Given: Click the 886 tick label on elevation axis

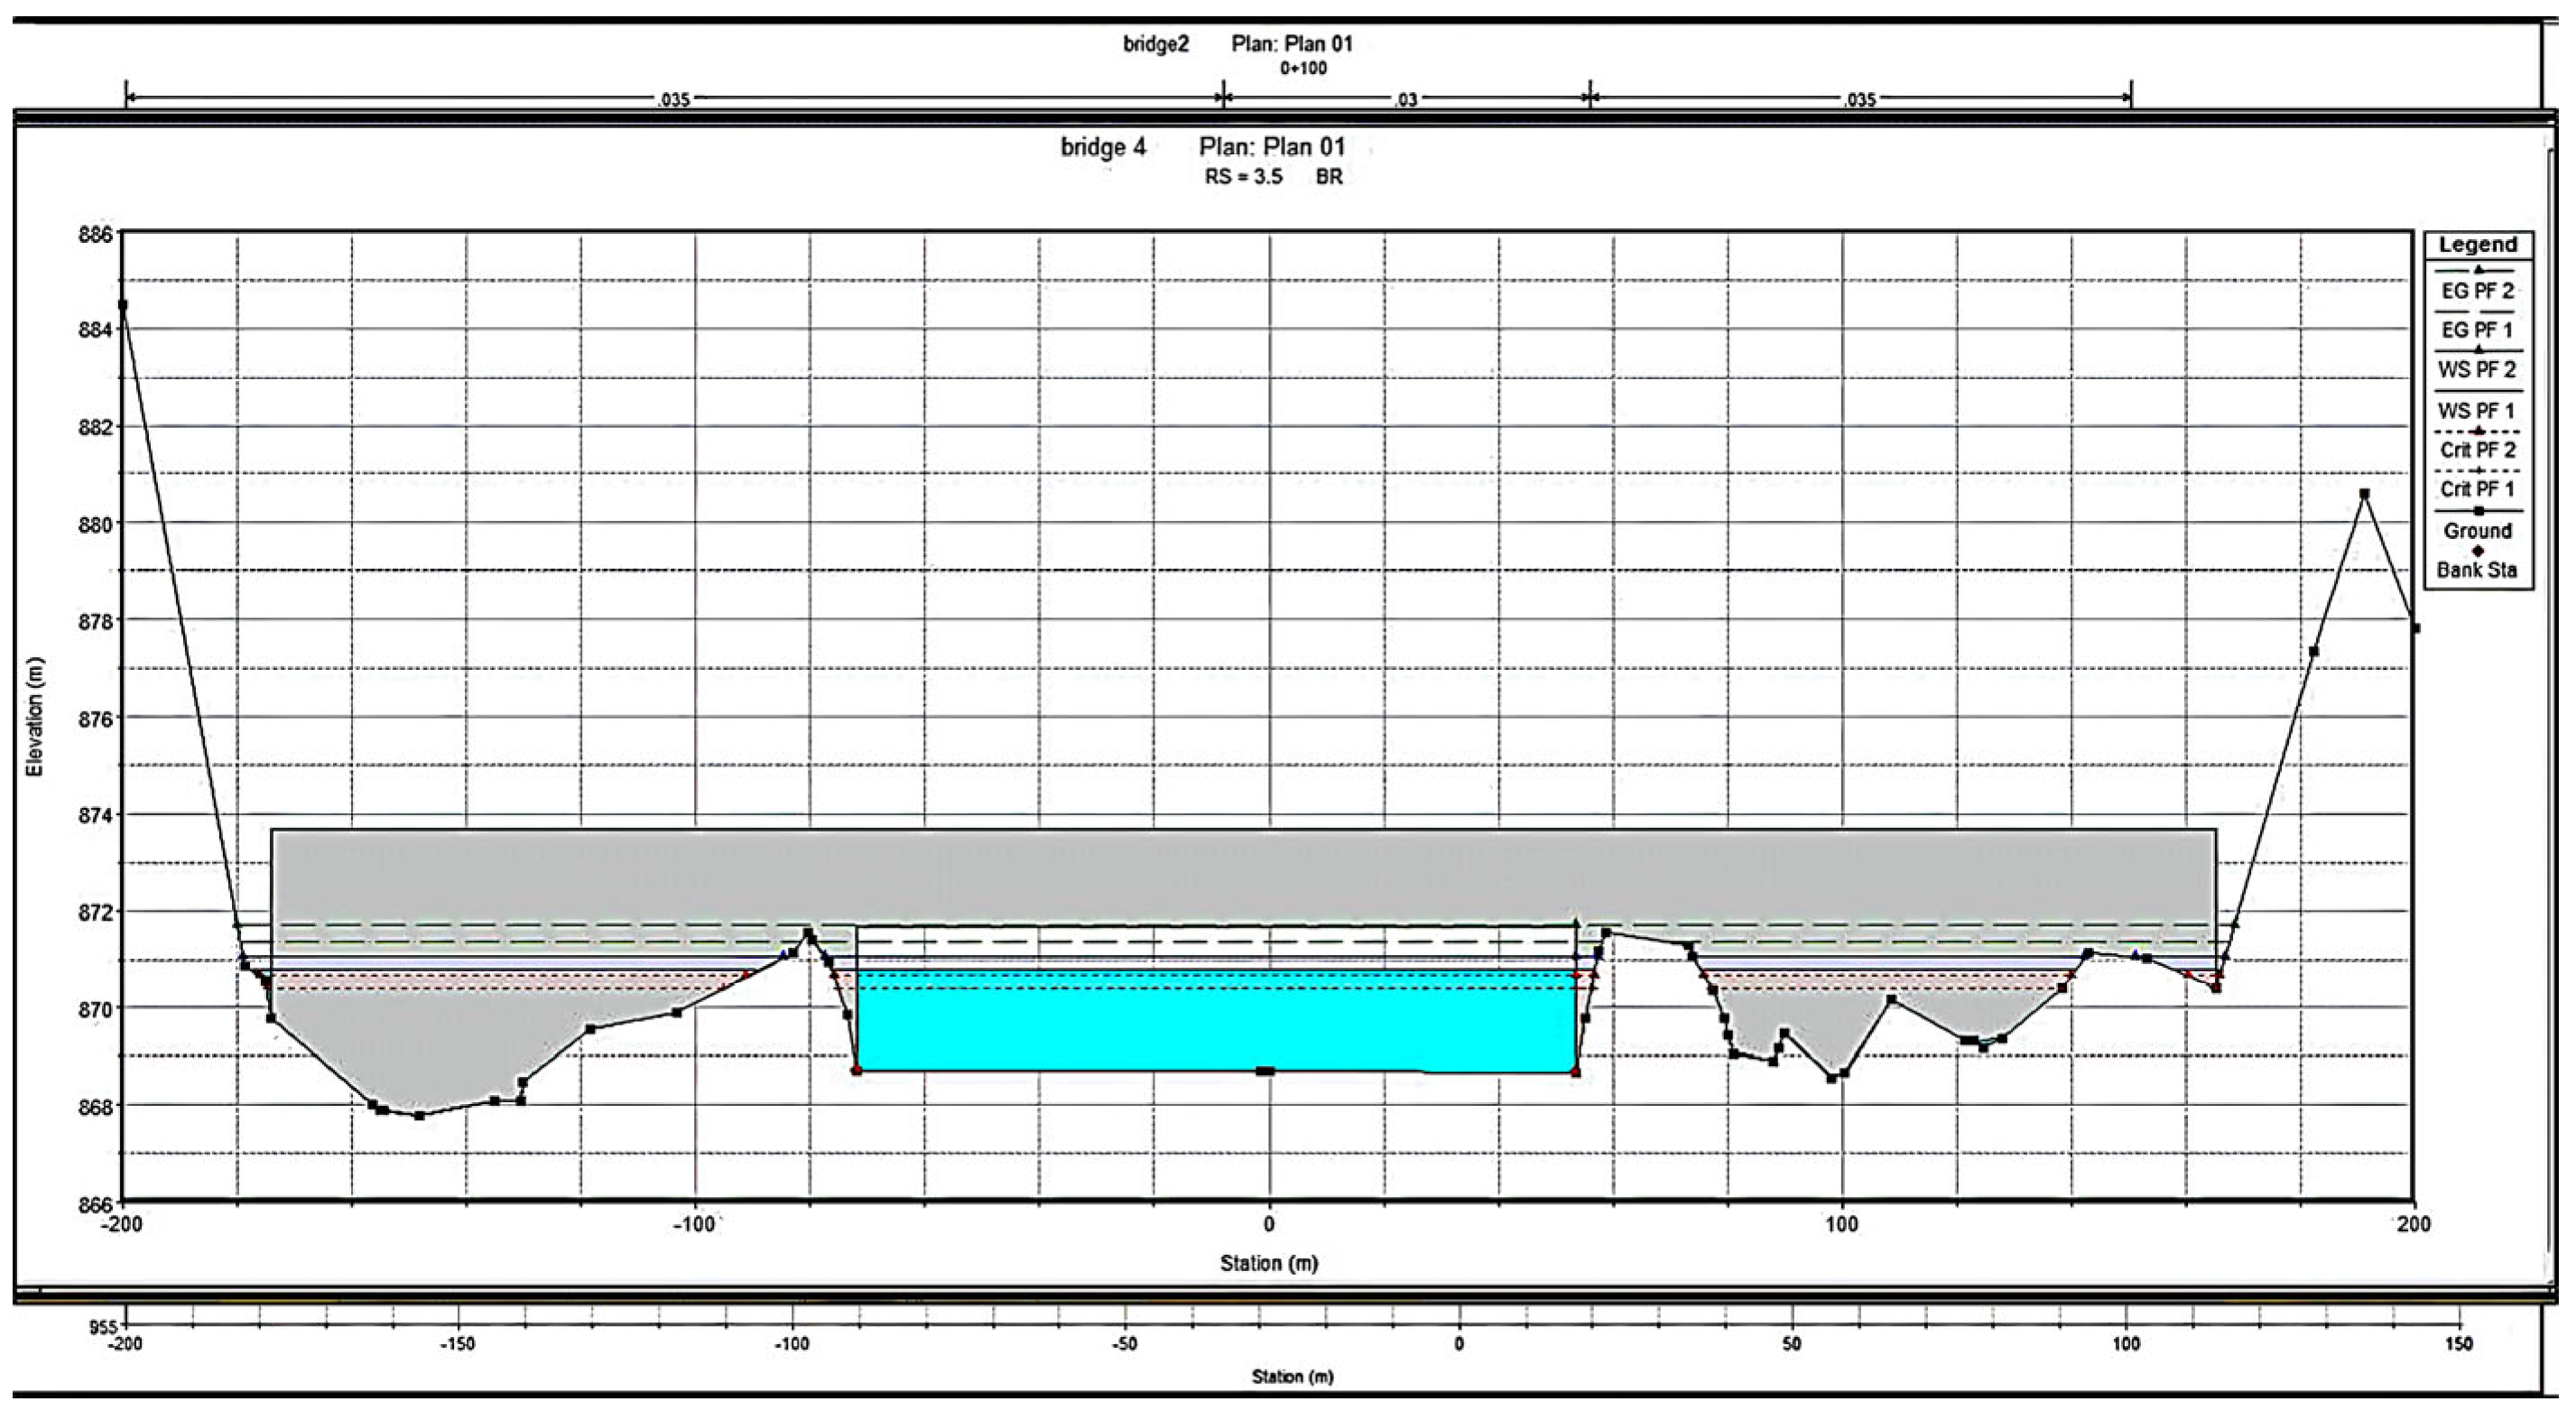Looking at the screenshot, I should coord(96,234).
